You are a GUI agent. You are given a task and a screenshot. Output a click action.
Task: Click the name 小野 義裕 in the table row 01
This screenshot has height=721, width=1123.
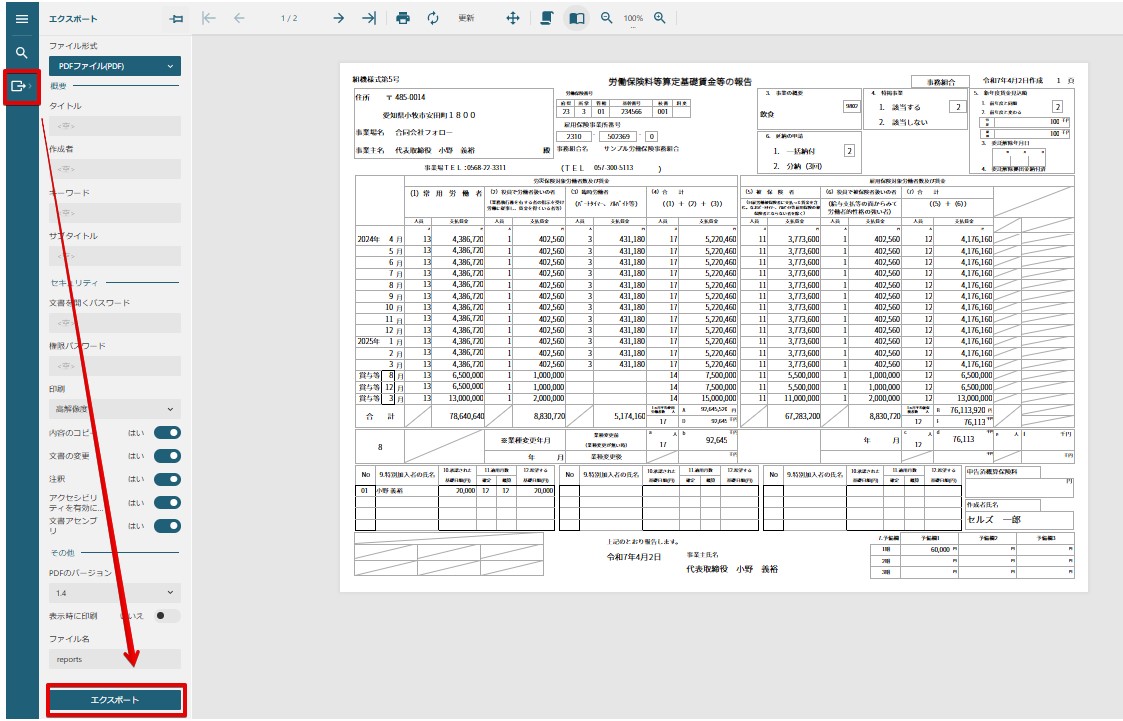pyautogui.click(x=390, y=491)
